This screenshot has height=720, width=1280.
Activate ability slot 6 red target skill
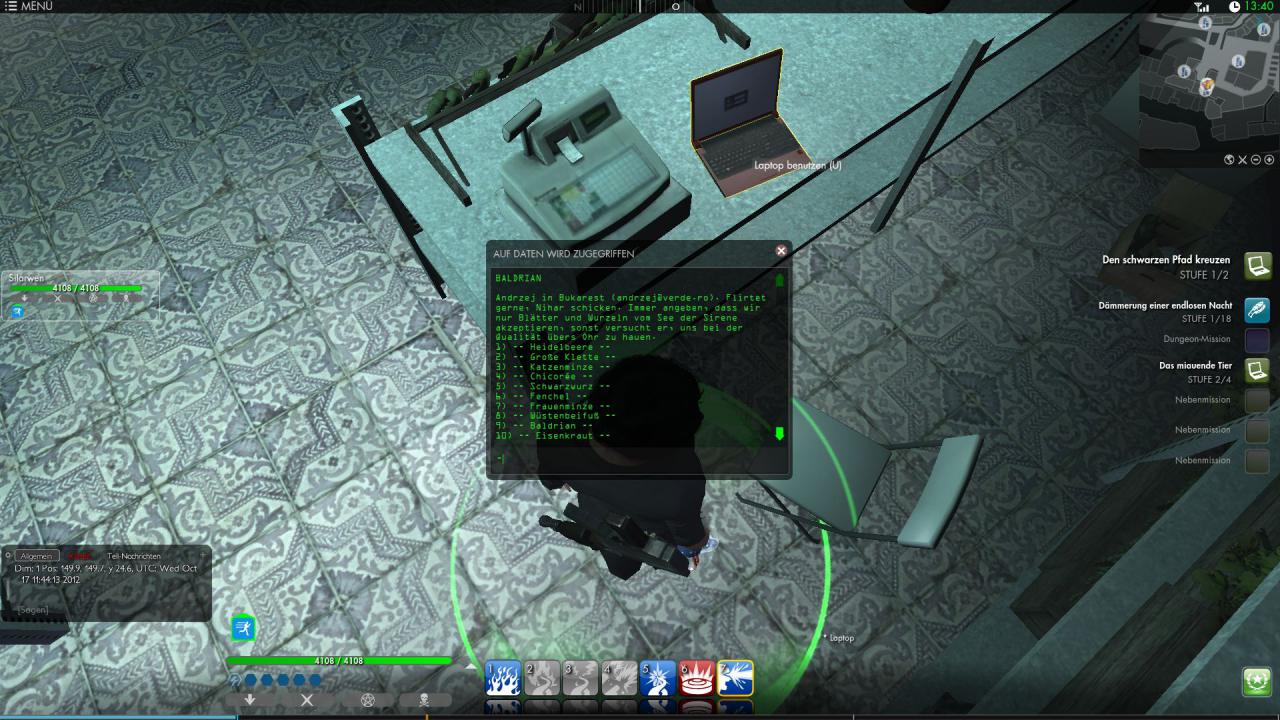[697, 678]
